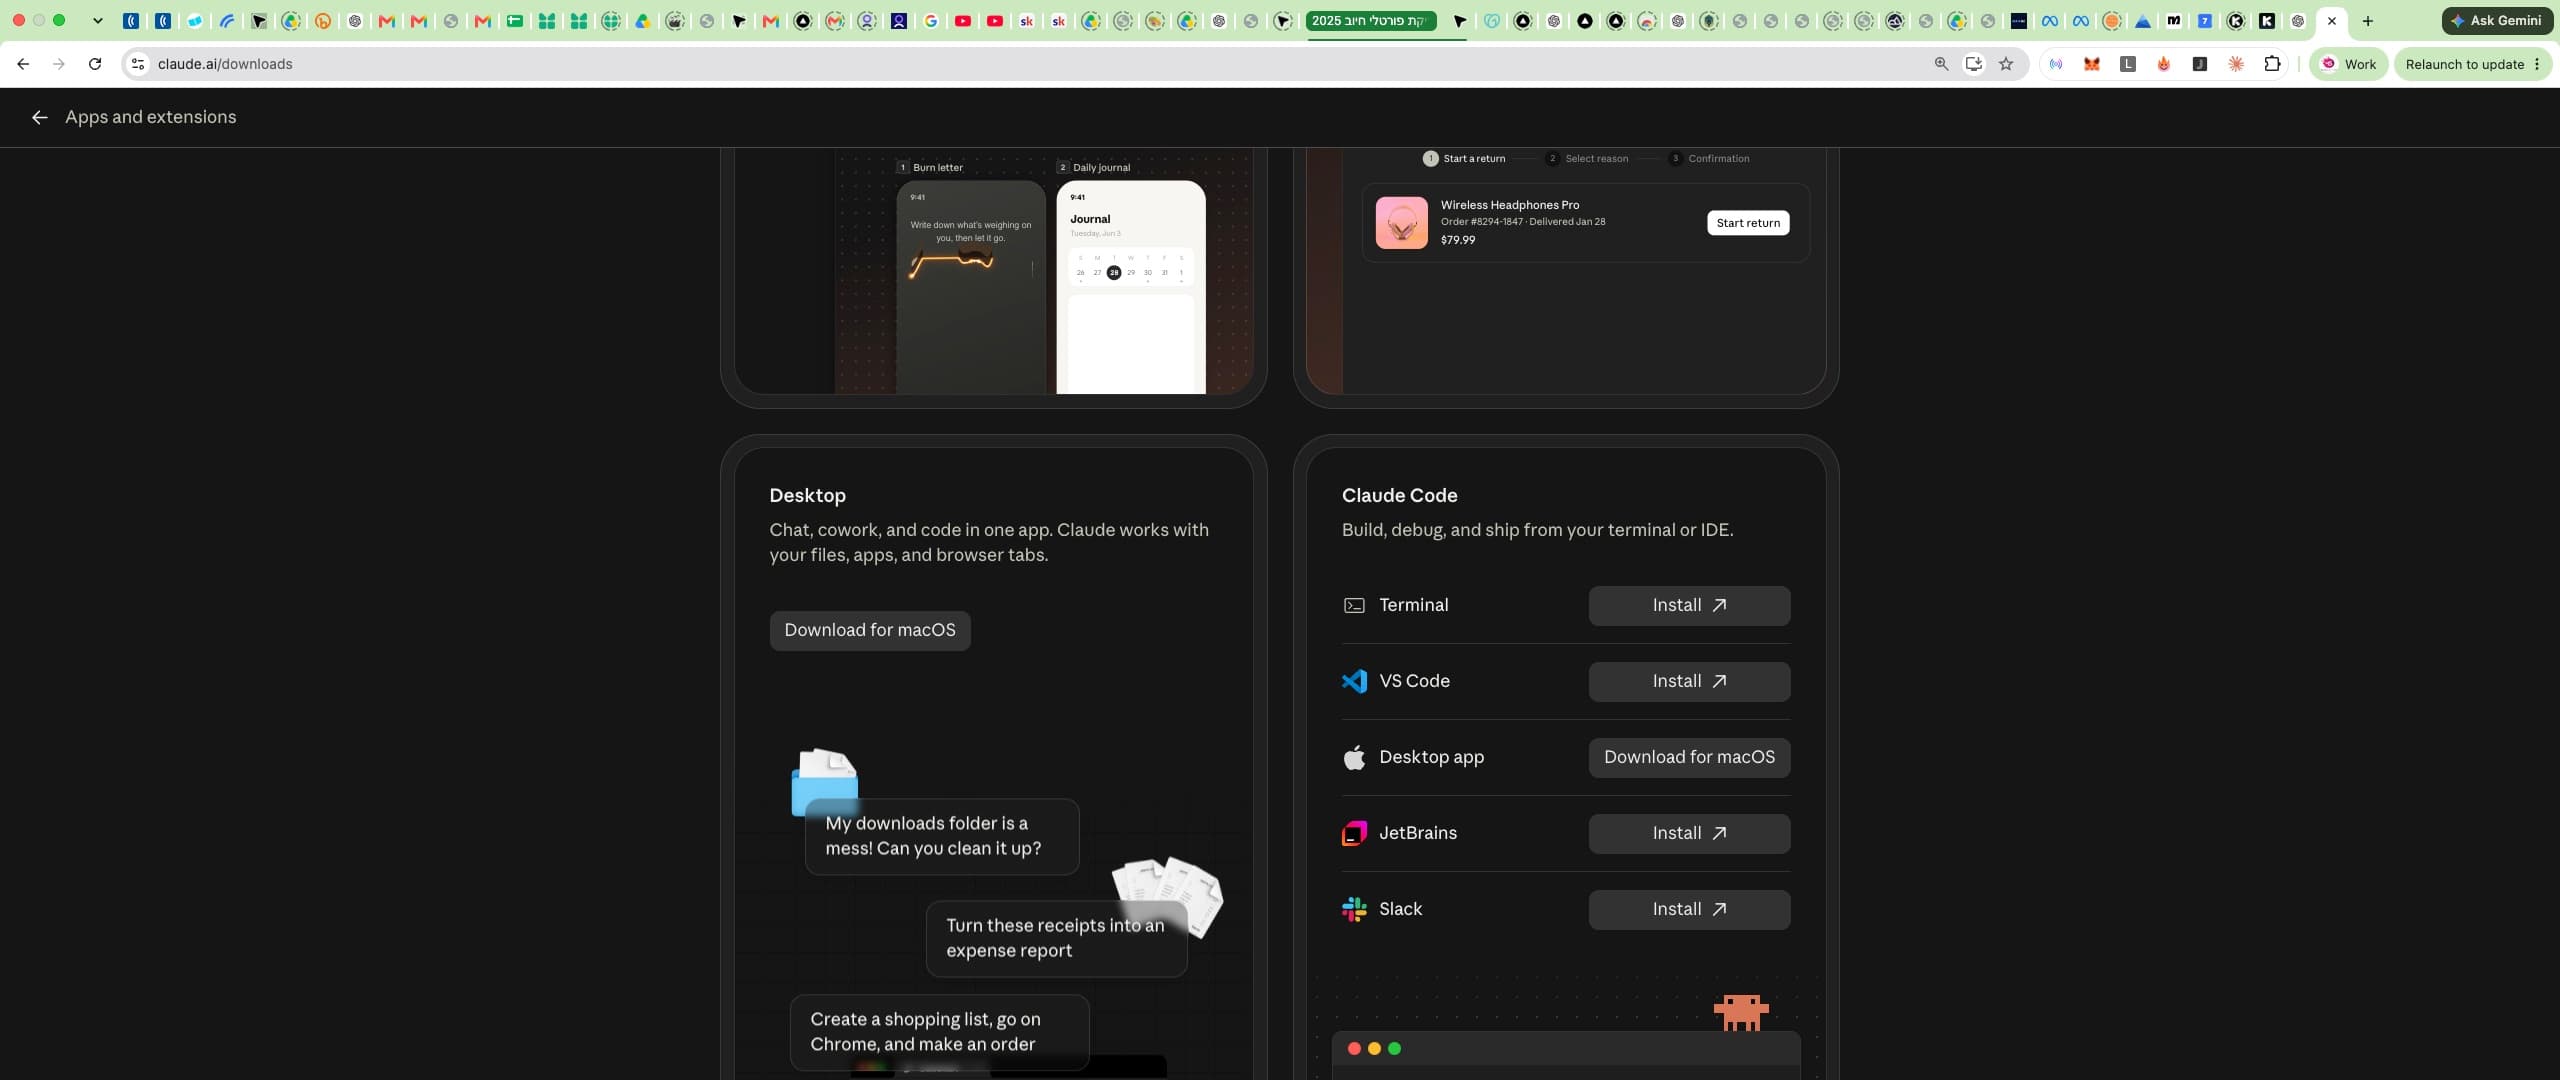Click Ask Gemini button
This screenshot has width=2560, height=1080.
click(2495, 21)
